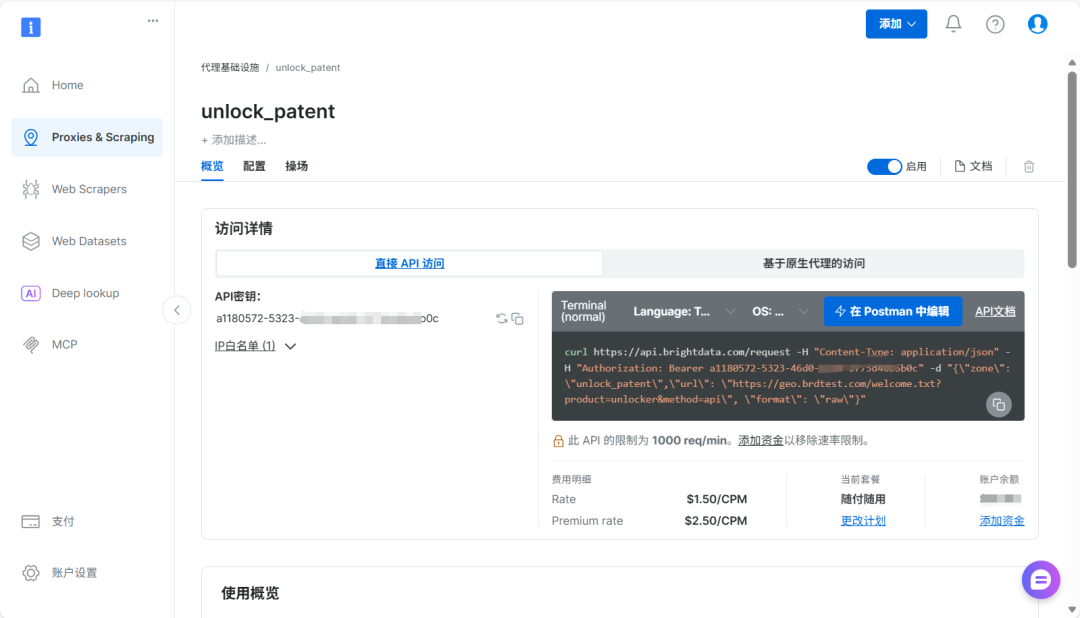The image size is (1080, 618).
Task: Copy the curl code snippet
Action: tap(999, 404)
